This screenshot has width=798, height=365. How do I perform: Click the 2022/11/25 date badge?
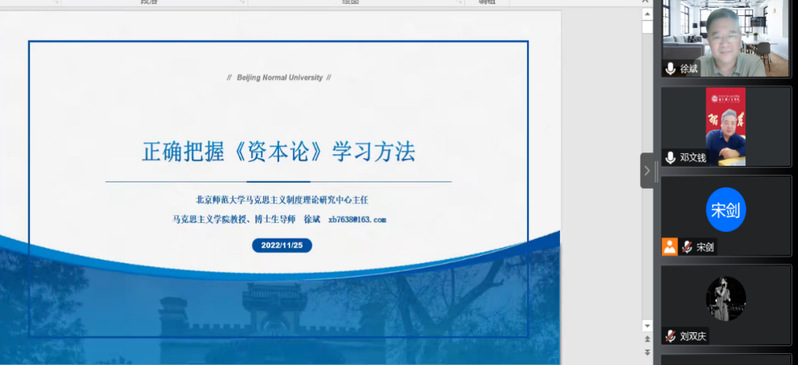[282, 245]
